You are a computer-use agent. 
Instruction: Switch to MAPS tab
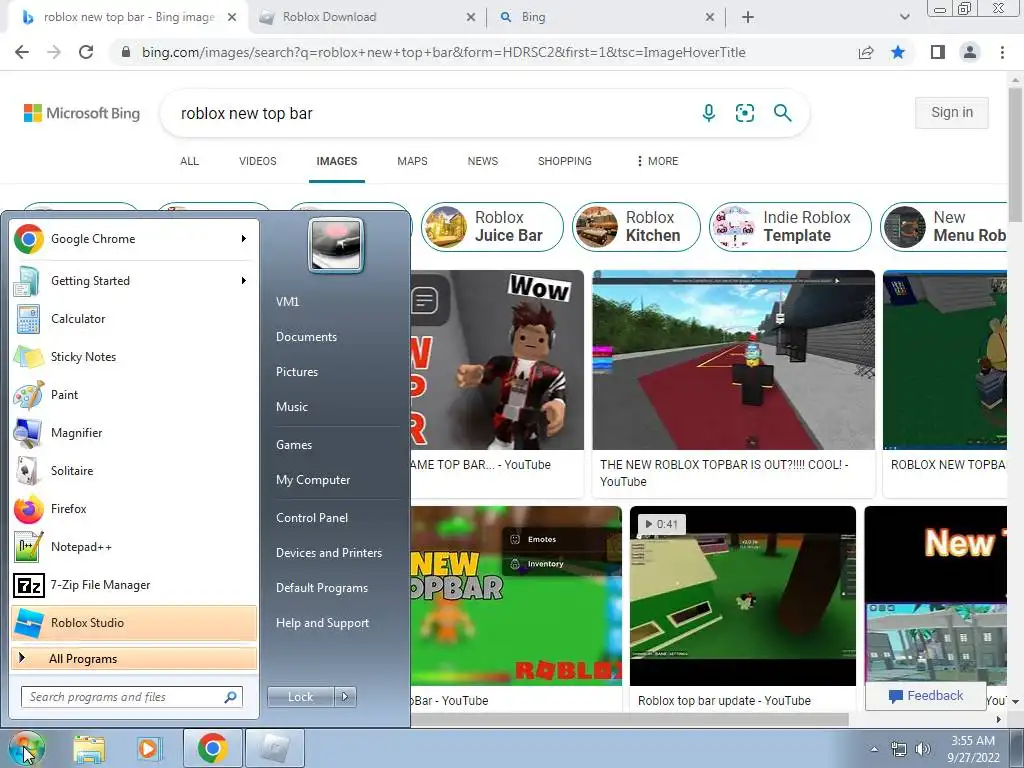[412, 161]
